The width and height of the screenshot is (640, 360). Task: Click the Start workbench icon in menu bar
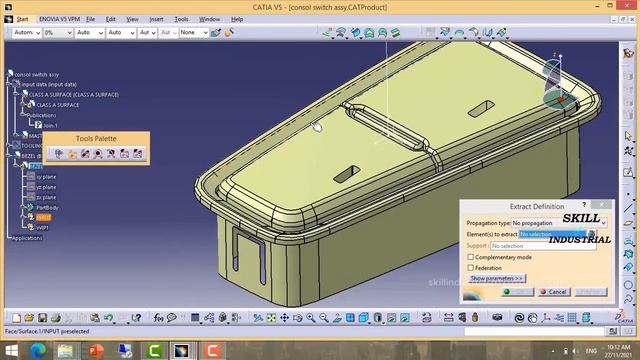point(8,19)
